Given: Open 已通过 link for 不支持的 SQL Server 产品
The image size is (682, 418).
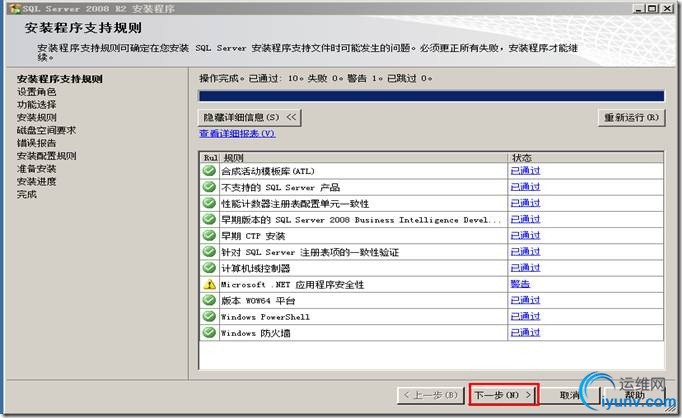Looking at the screenshot, I should (525, 187).
